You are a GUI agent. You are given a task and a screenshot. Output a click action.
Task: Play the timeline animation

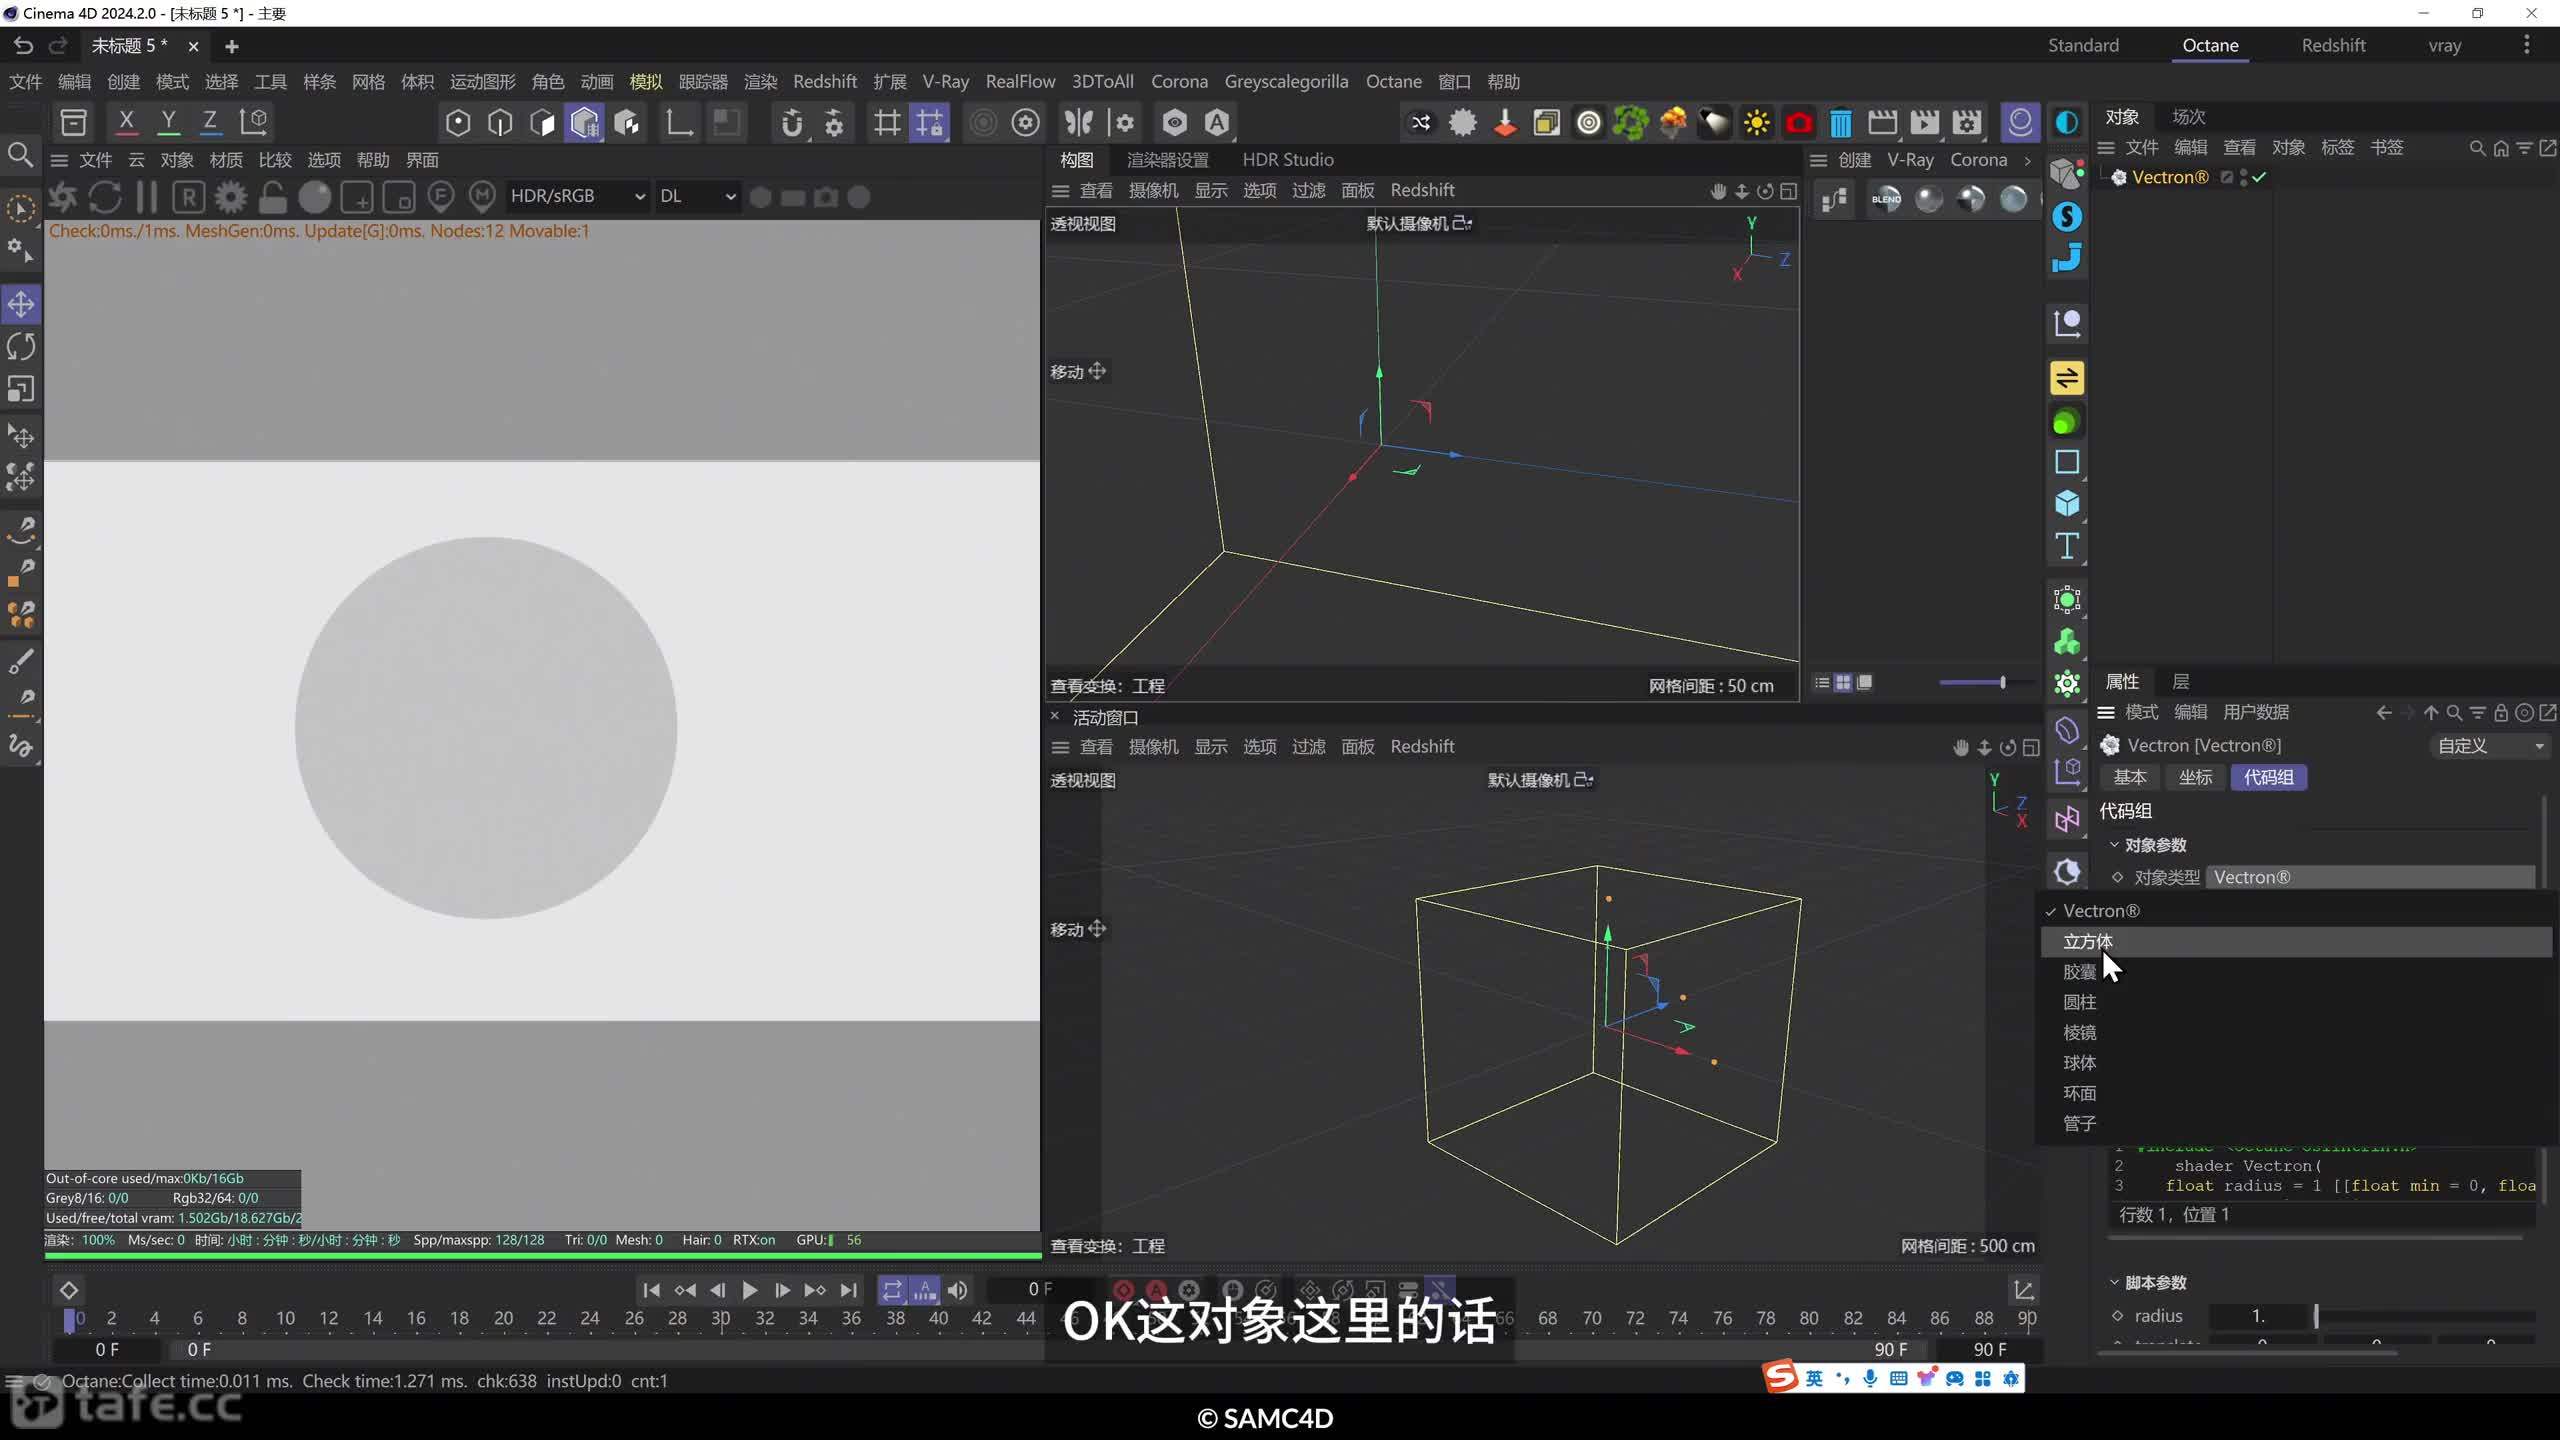(749, 1290)
